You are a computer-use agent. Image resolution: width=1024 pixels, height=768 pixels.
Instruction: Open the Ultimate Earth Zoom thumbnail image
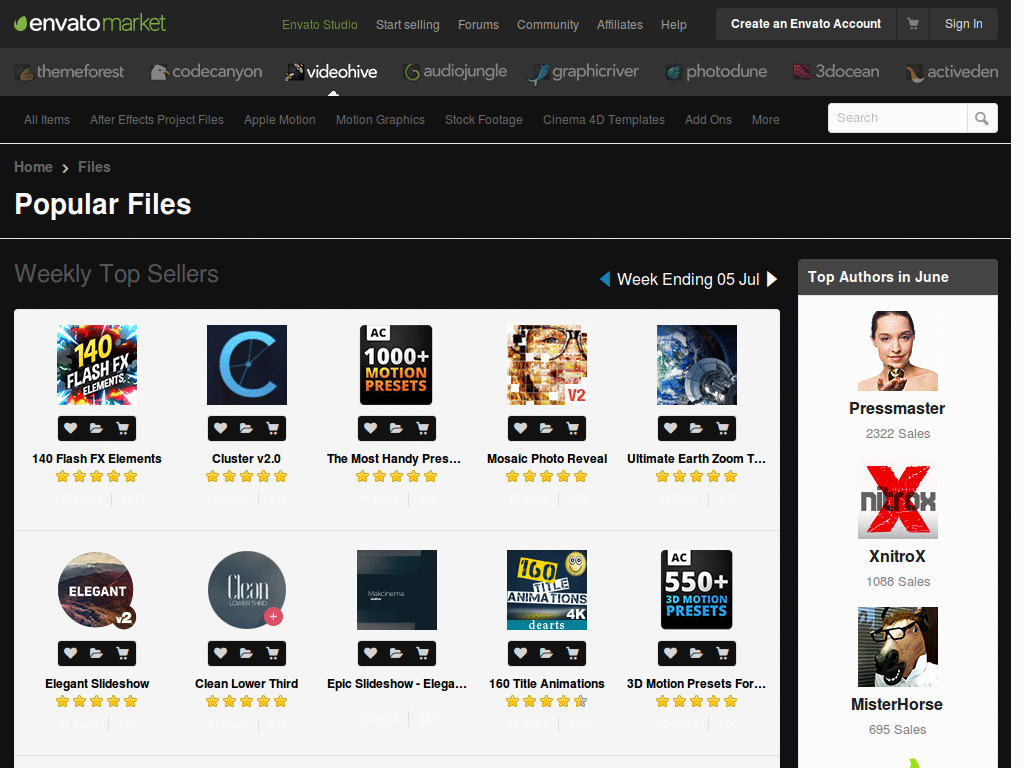696,364
